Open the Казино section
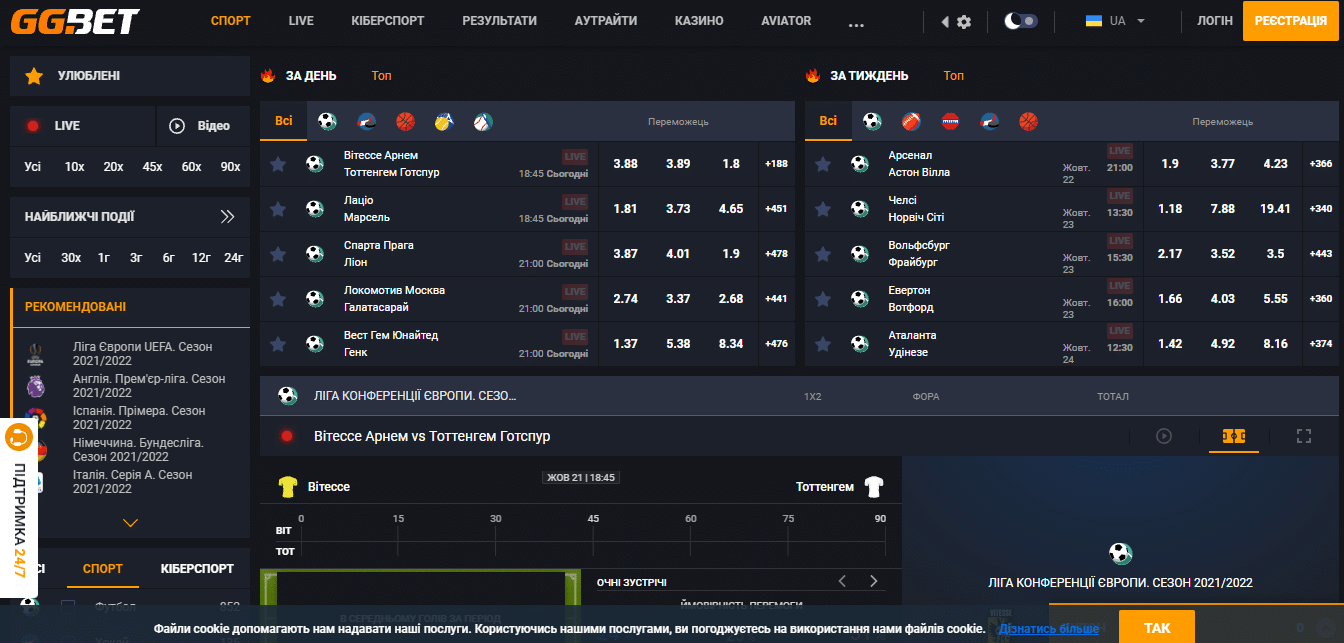1344x643 pixels. [x=699, y=21]
